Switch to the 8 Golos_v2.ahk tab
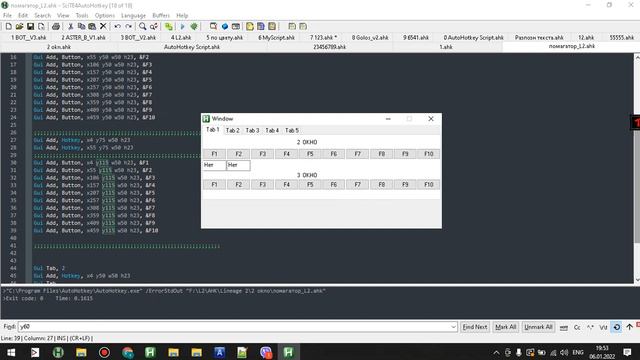This screenshot has width=640, height=360. point(370,38)
